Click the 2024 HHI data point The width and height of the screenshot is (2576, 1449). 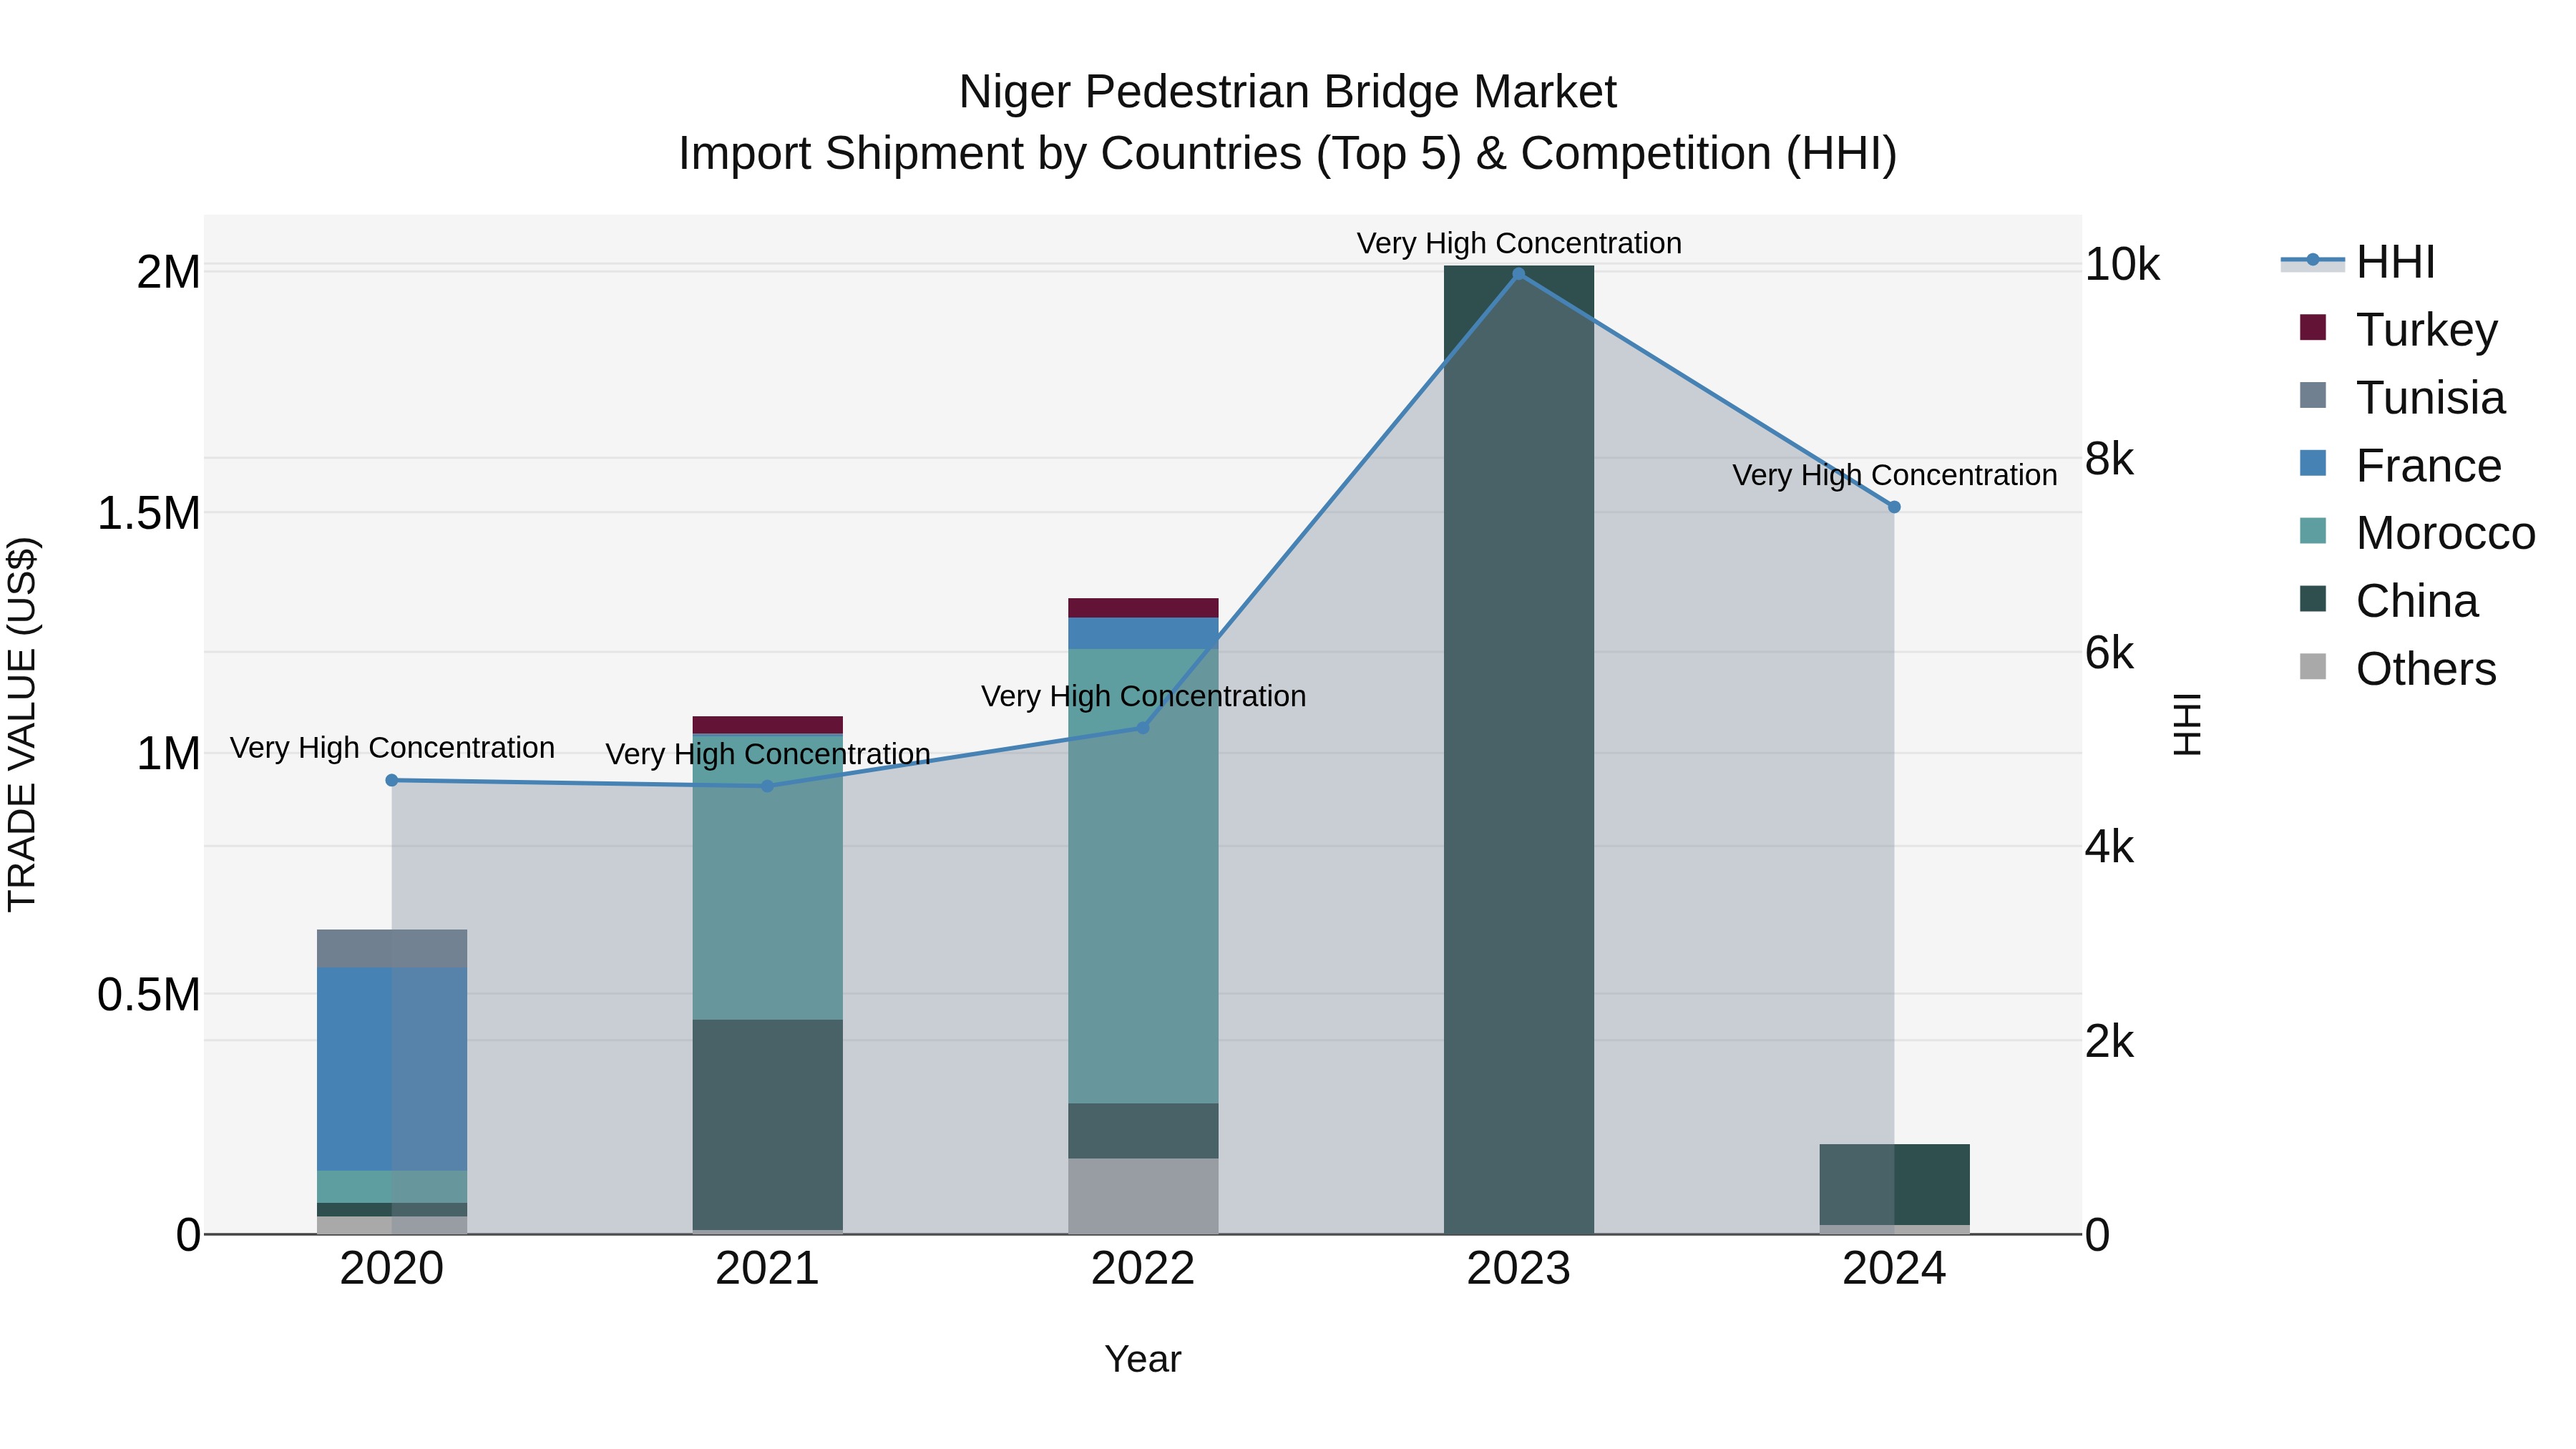coord(1894,507)
